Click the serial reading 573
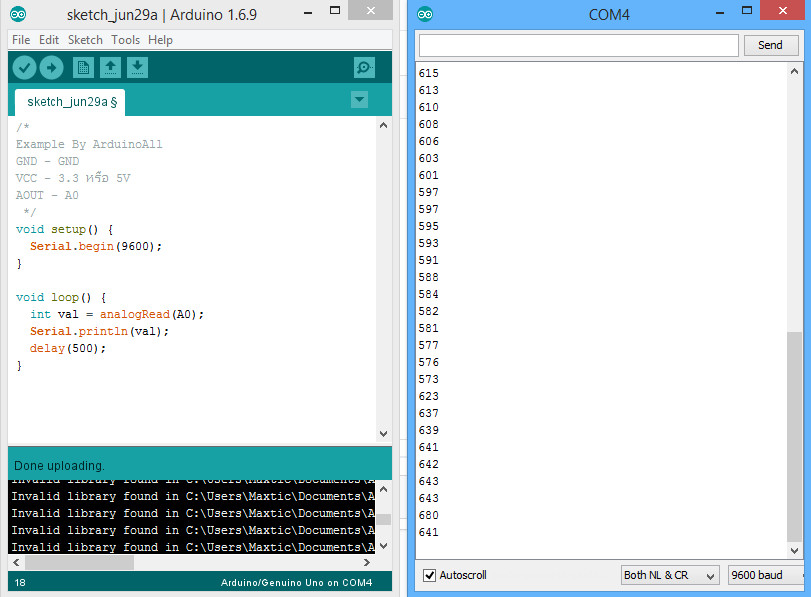This screenshot has width=811, height=597. [x=428, y=379]
